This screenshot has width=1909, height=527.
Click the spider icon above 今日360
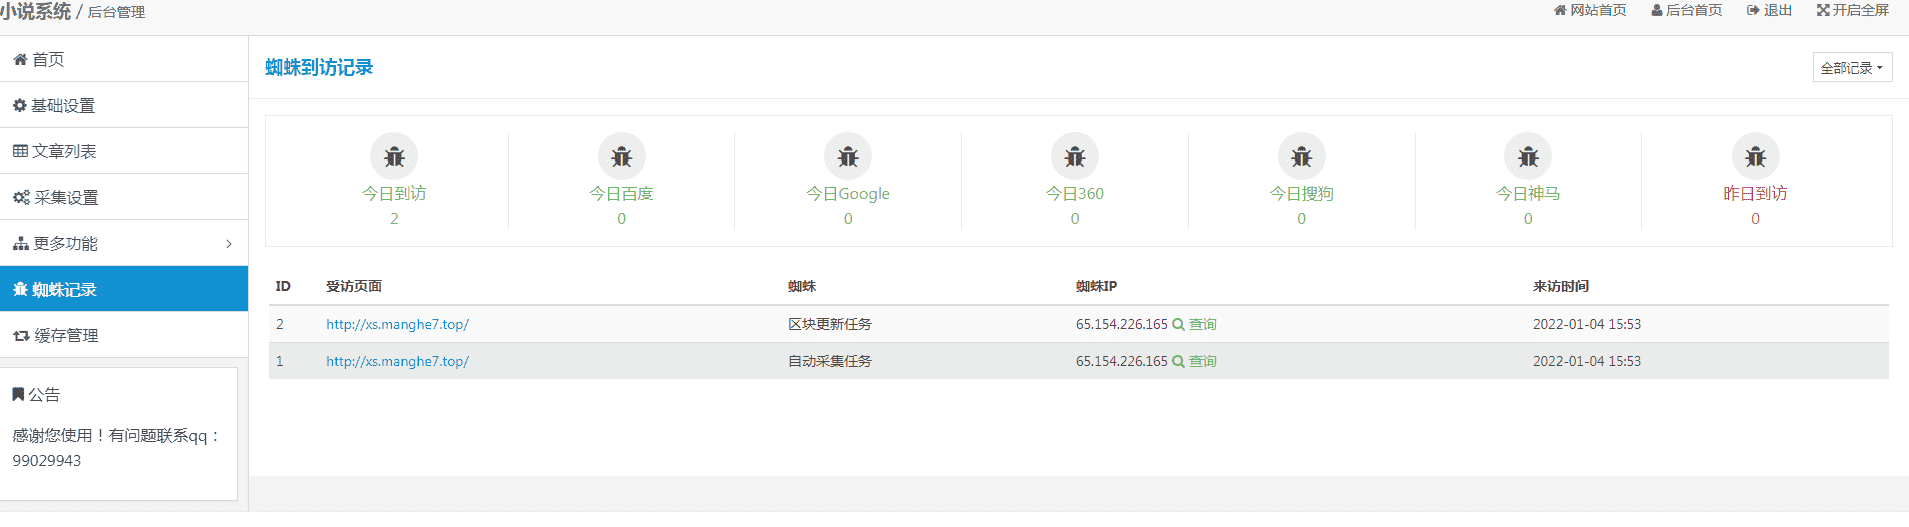click(x=1075, y=156)
